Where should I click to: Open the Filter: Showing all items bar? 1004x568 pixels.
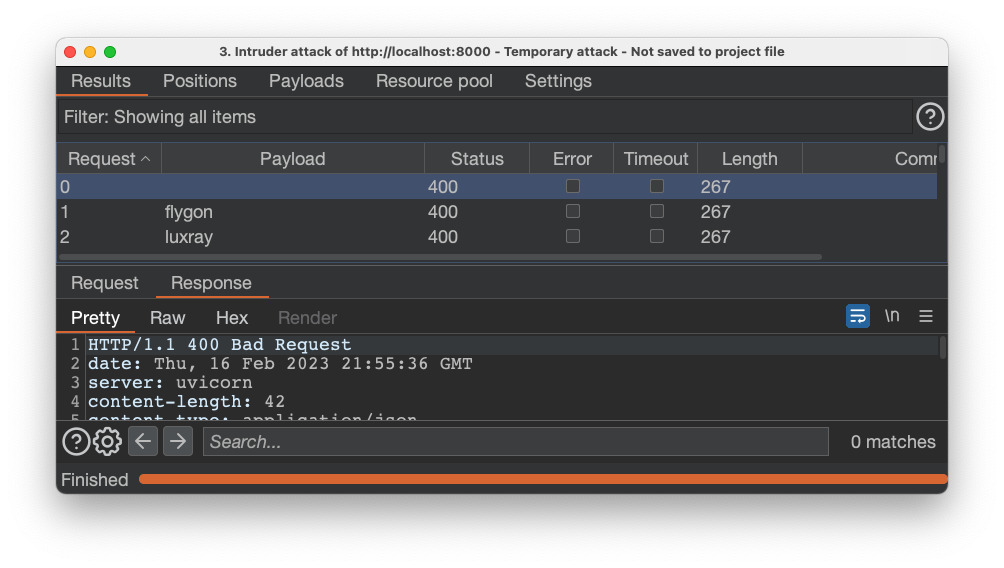pyautogui.click(x=485, y=117)
